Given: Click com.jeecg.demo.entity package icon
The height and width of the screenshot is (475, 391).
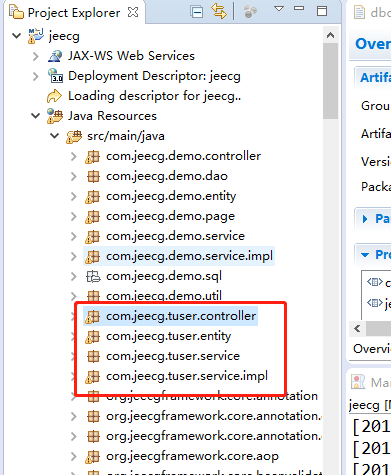Looking at the screenshot, I should [x=93, y=196].
